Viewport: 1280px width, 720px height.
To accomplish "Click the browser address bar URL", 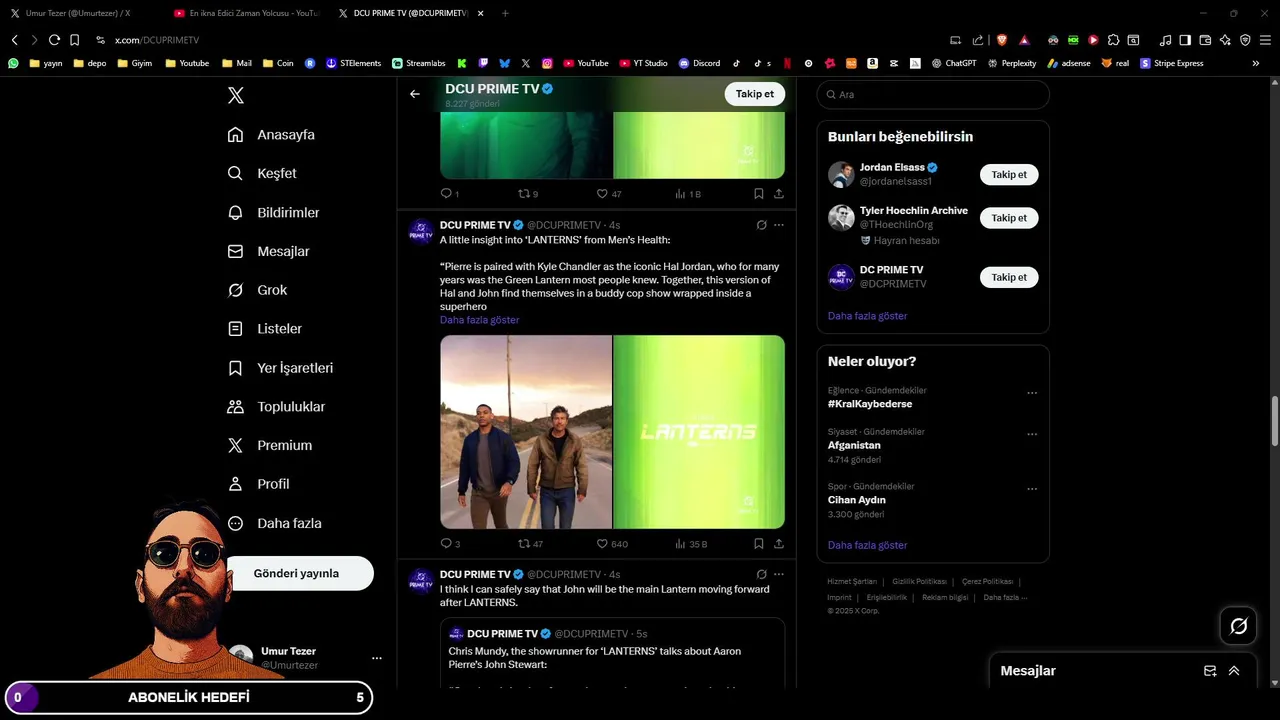I will (x=157, y=40).
